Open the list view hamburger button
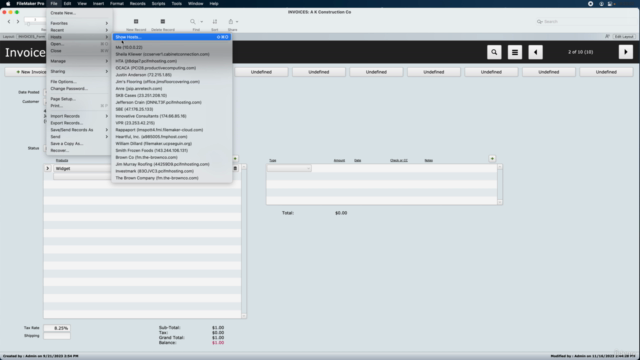 point(515,52)
